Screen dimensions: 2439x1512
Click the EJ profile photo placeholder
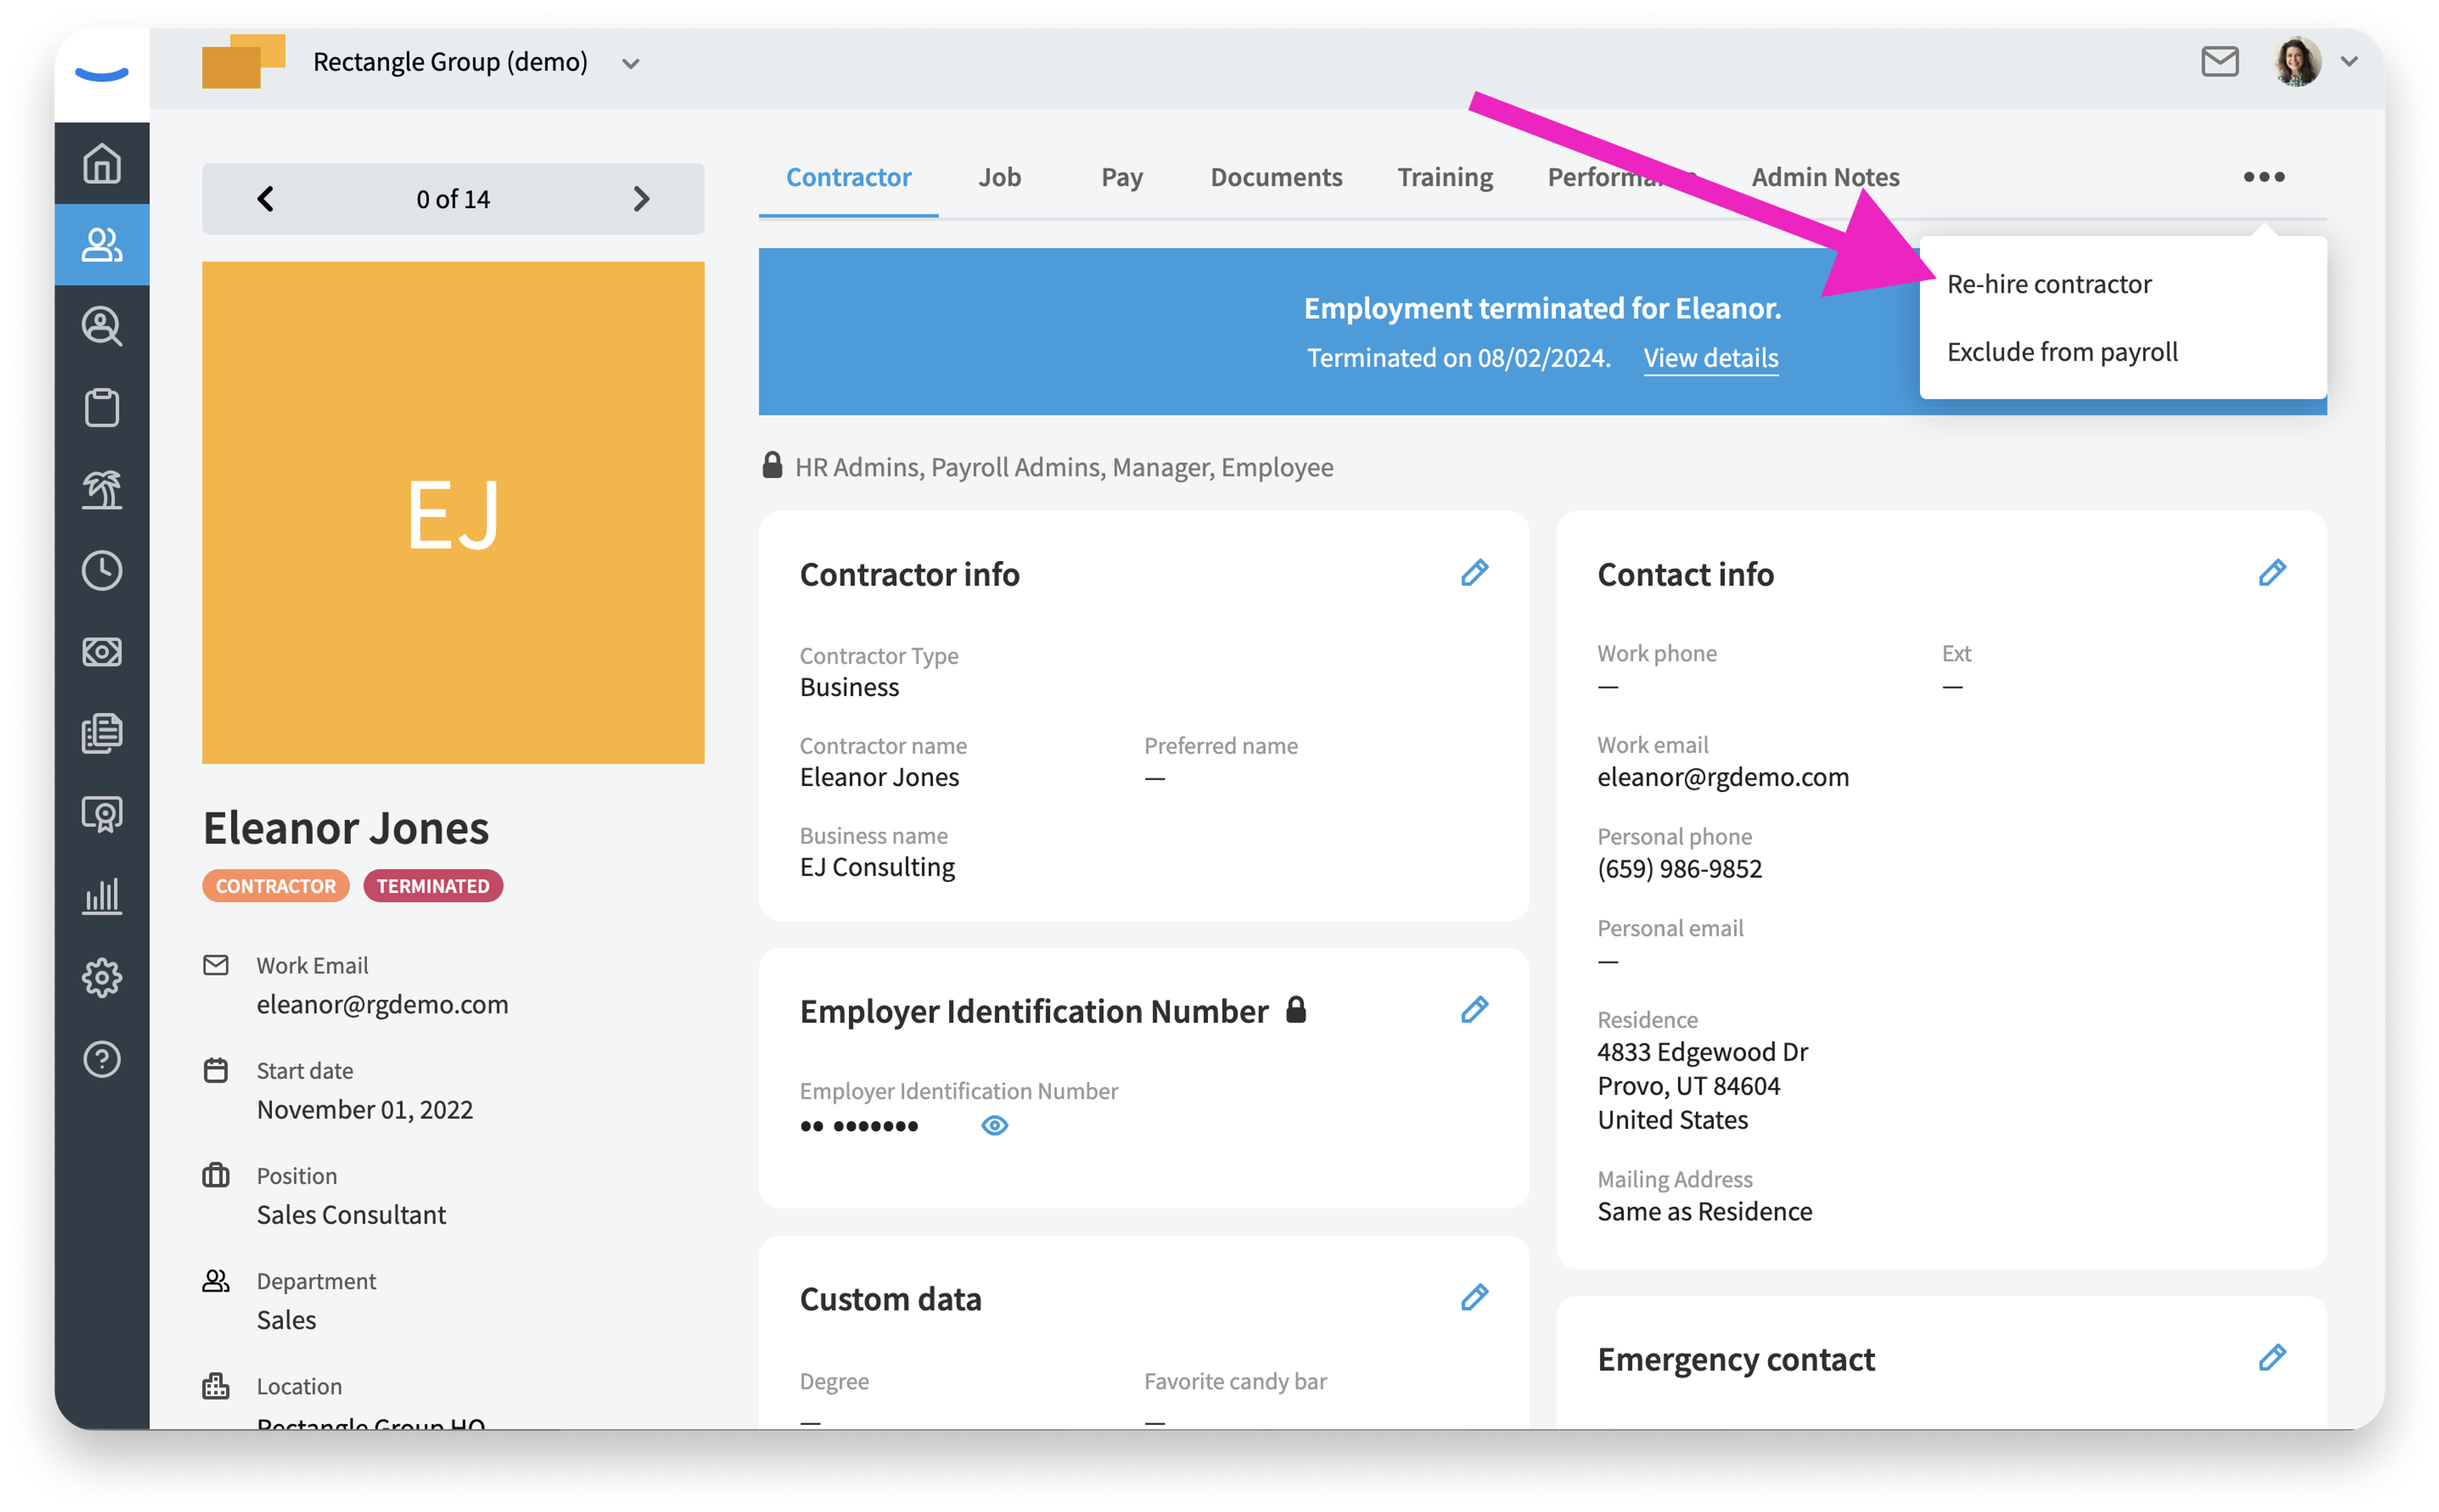tap(453, 512)
